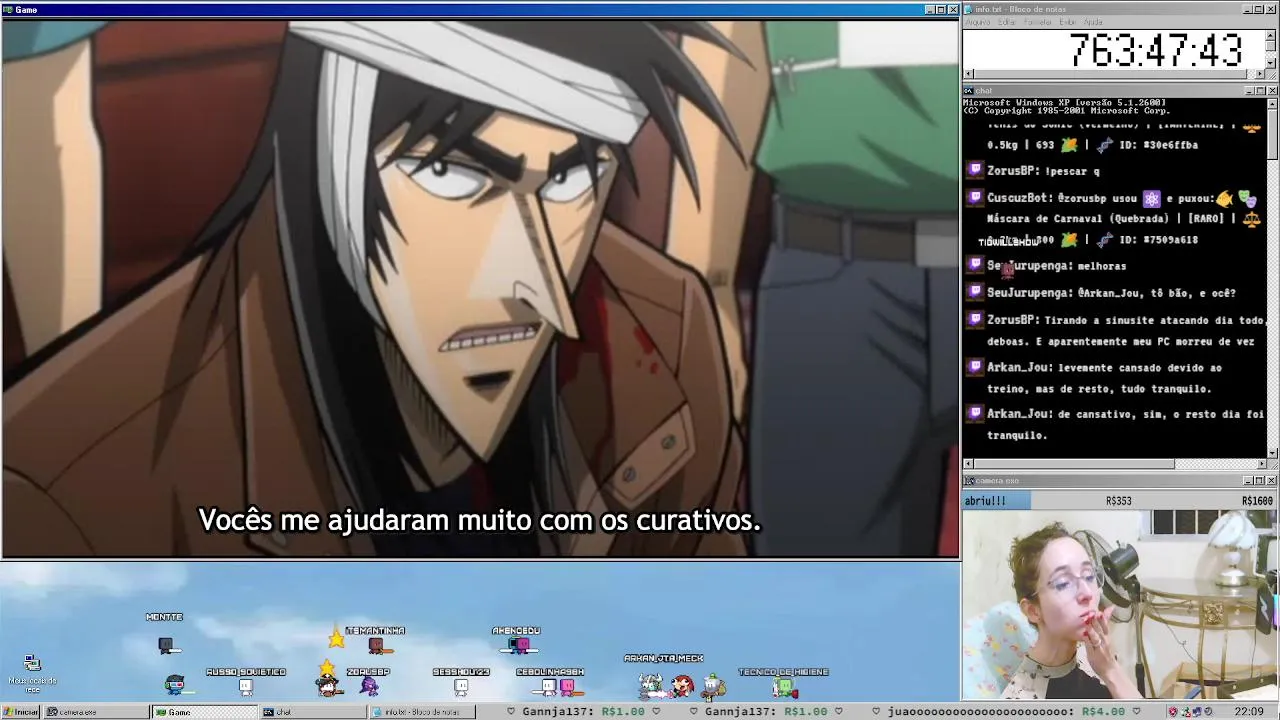
Task: Click the TECNICO_DE_HIGIENE avatar
Action: pyautogui.click(x=785, y=687)
